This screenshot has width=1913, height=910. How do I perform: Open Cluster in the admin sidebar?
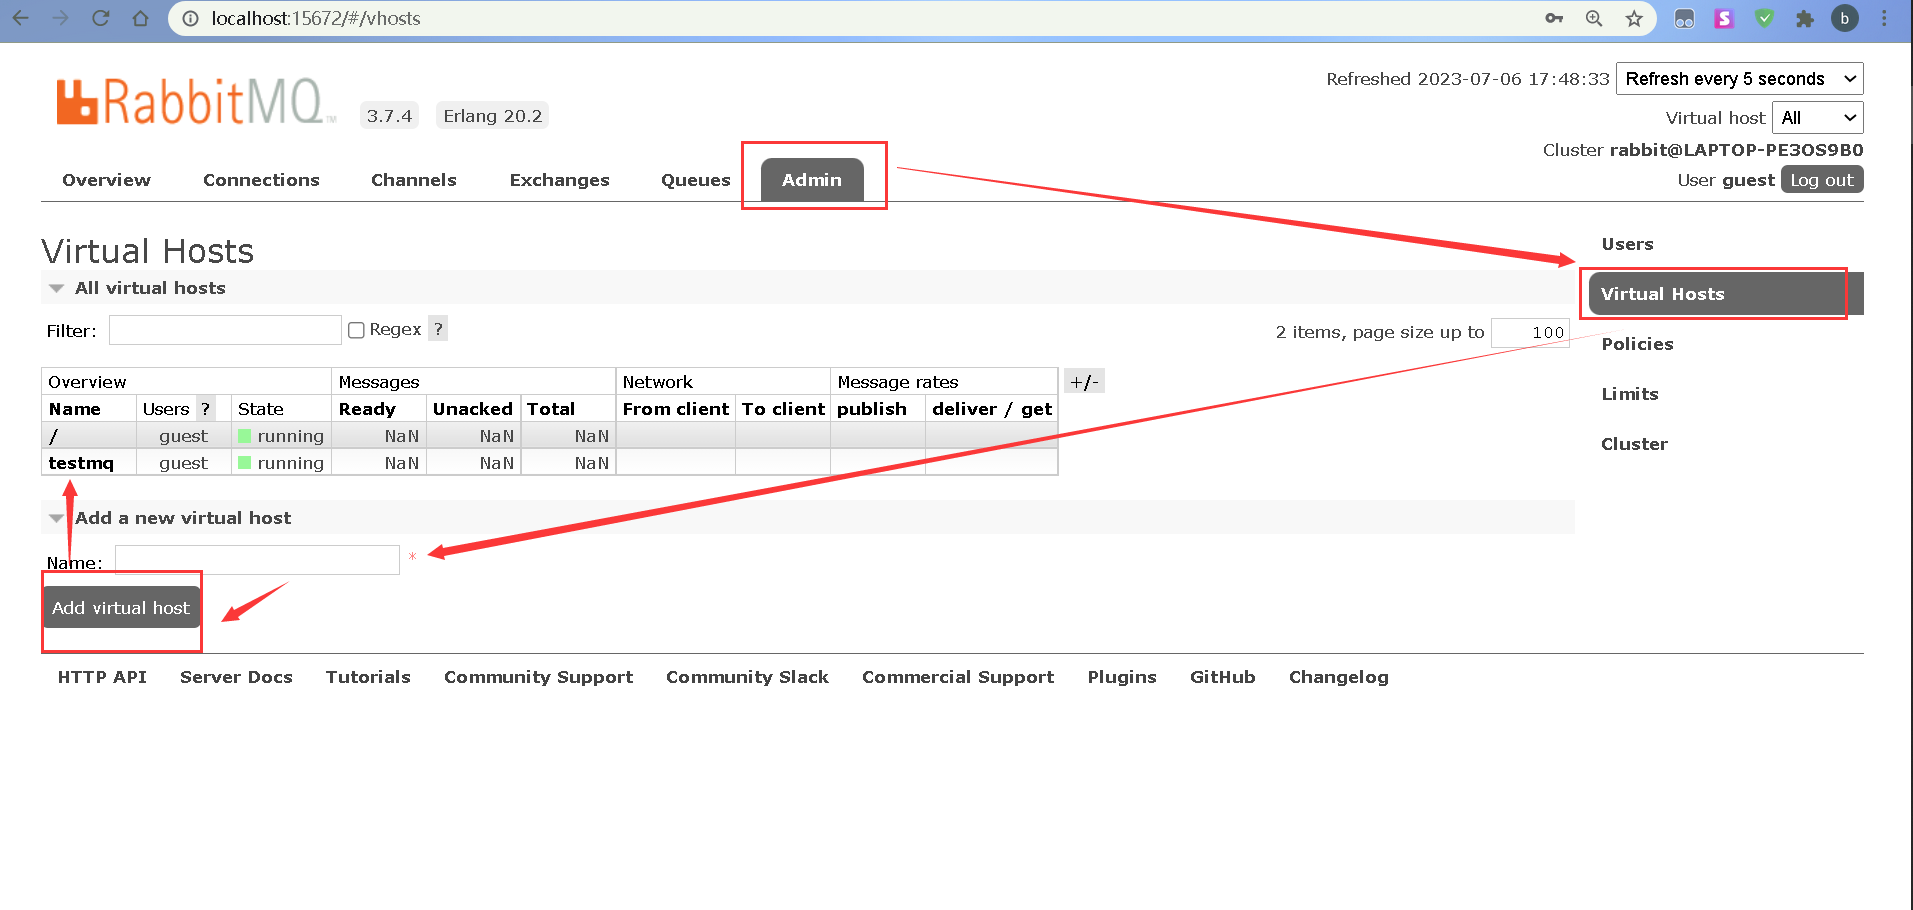click(1634, 444)
